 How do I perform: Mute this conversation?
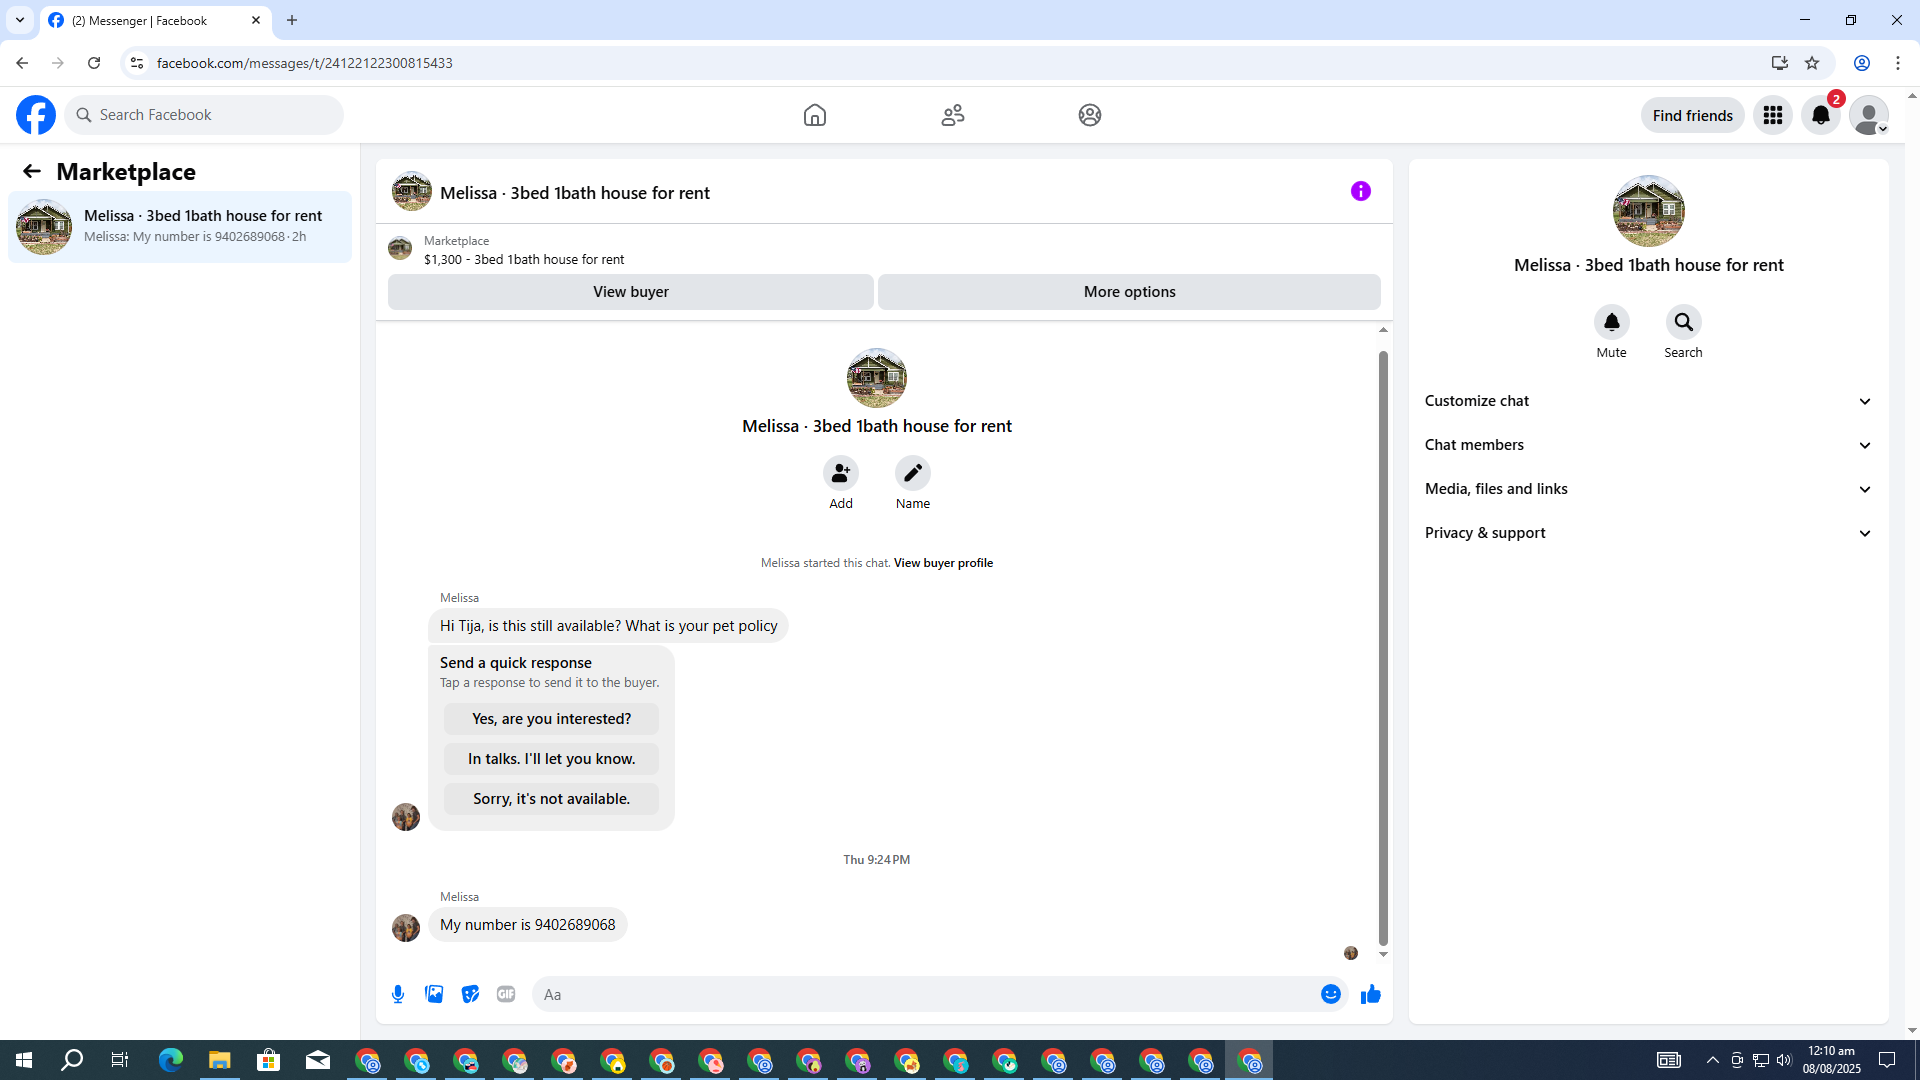pos(1611,322)
